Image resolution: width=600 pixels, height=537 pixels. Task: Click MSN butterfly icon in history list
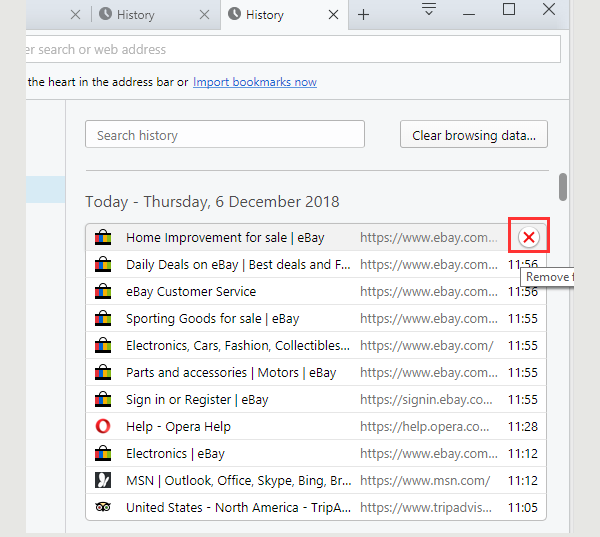103,480
